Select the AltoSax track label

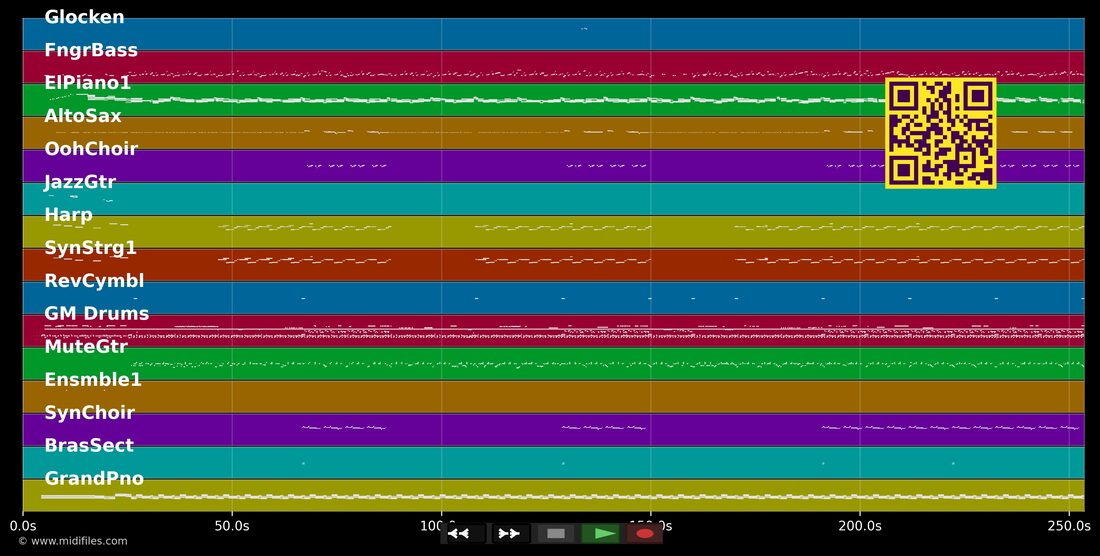point(83,116)
